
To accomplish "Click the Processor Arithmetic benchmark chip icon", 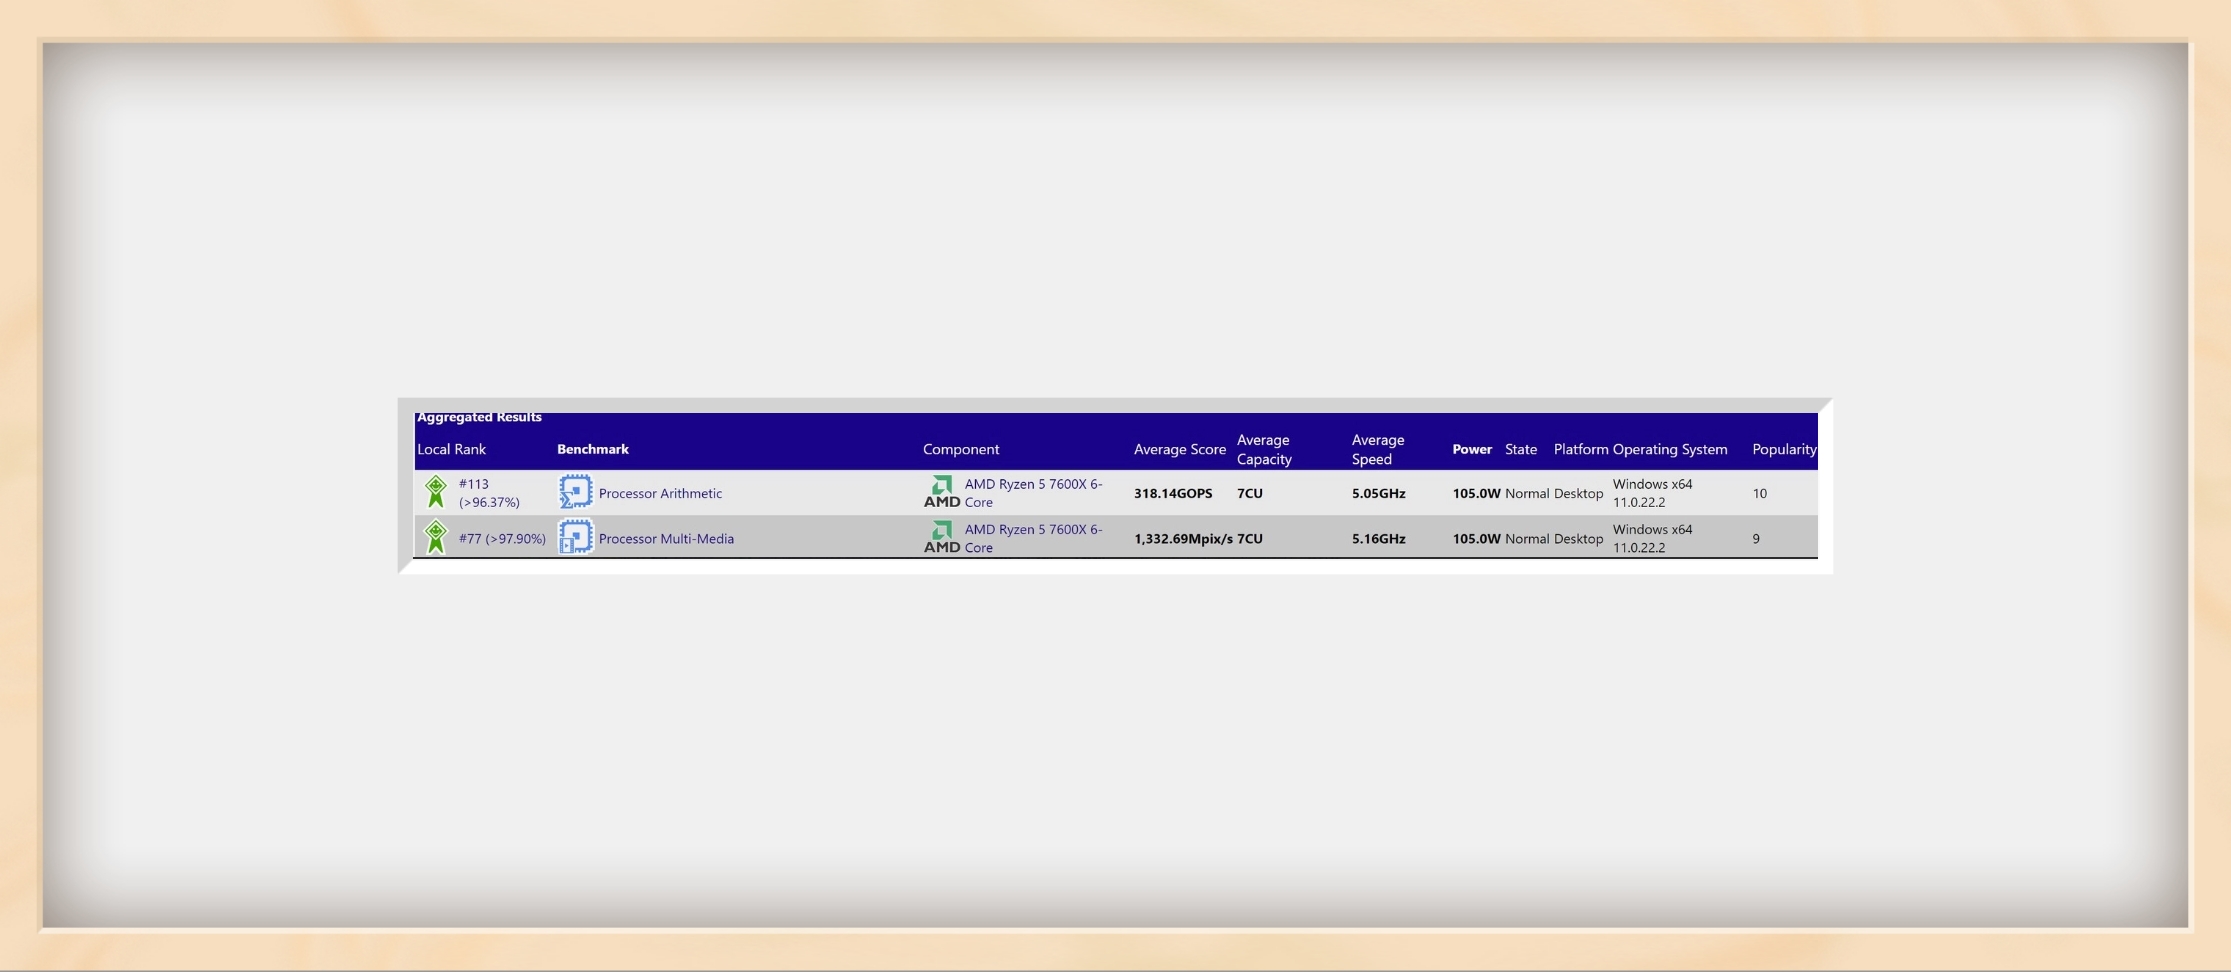I will click(x=575, y=492).
